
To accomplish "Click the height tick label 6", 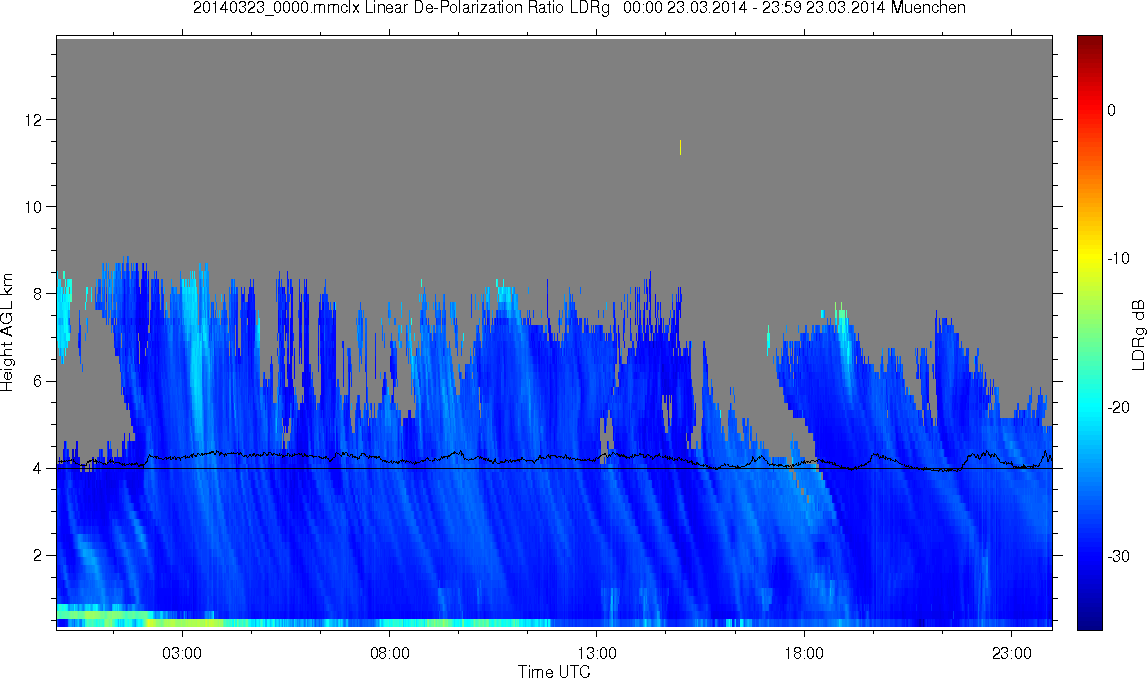I will [37, 381].
